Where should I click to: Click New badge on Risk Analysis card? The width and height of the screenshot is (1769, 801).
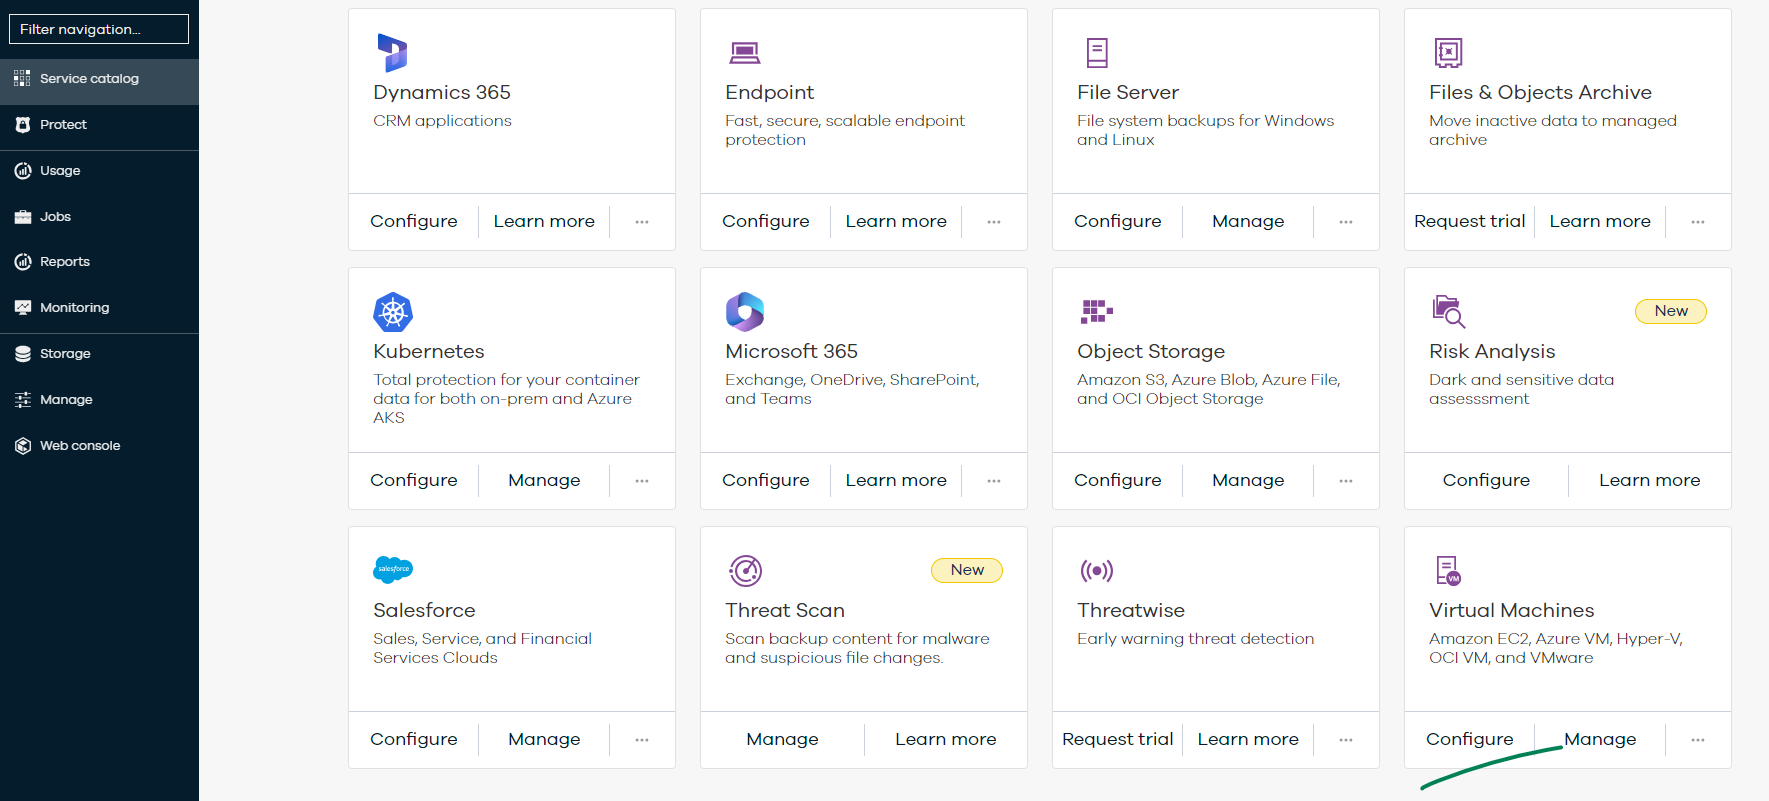tap(1671, 311)
